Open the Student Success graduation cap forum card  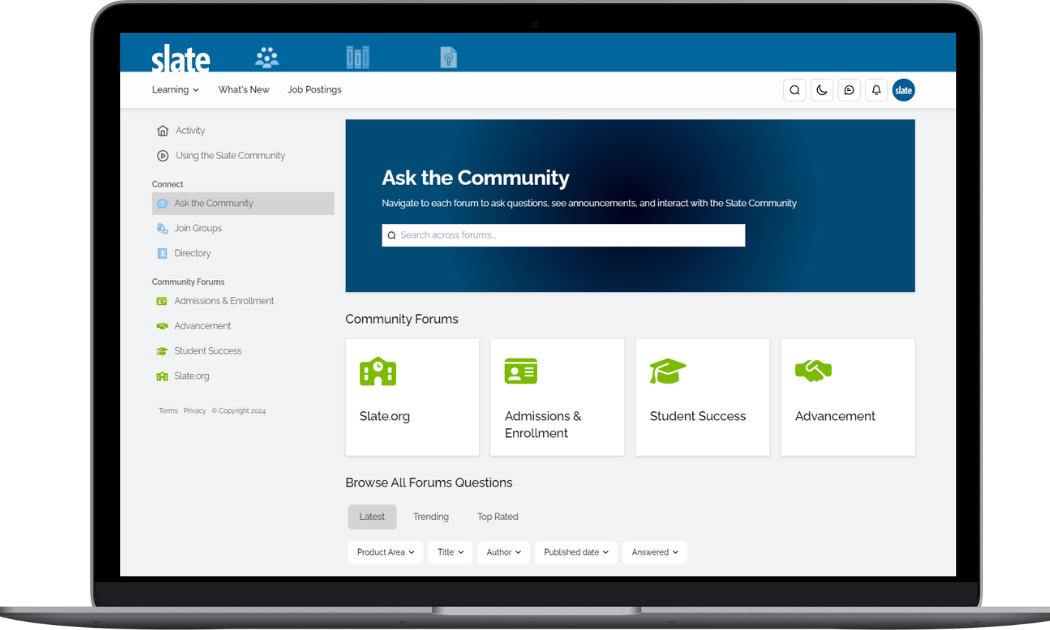tap(702, 397)
